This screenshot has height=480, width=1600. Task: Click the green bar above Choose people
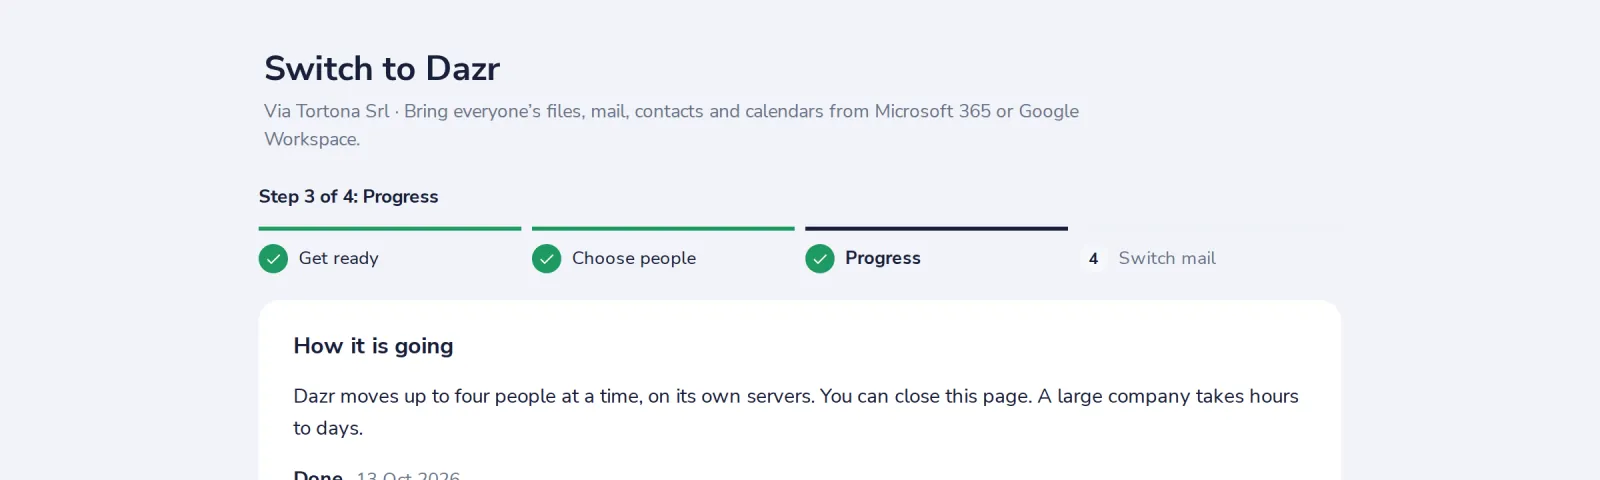coord(663,229)
